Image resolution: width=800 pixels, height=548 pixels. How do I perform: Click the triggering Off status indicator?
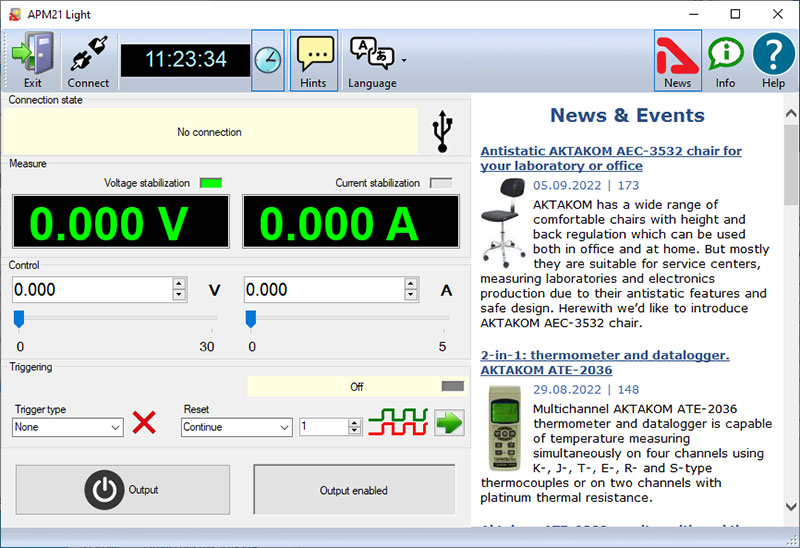pos(357,387)
